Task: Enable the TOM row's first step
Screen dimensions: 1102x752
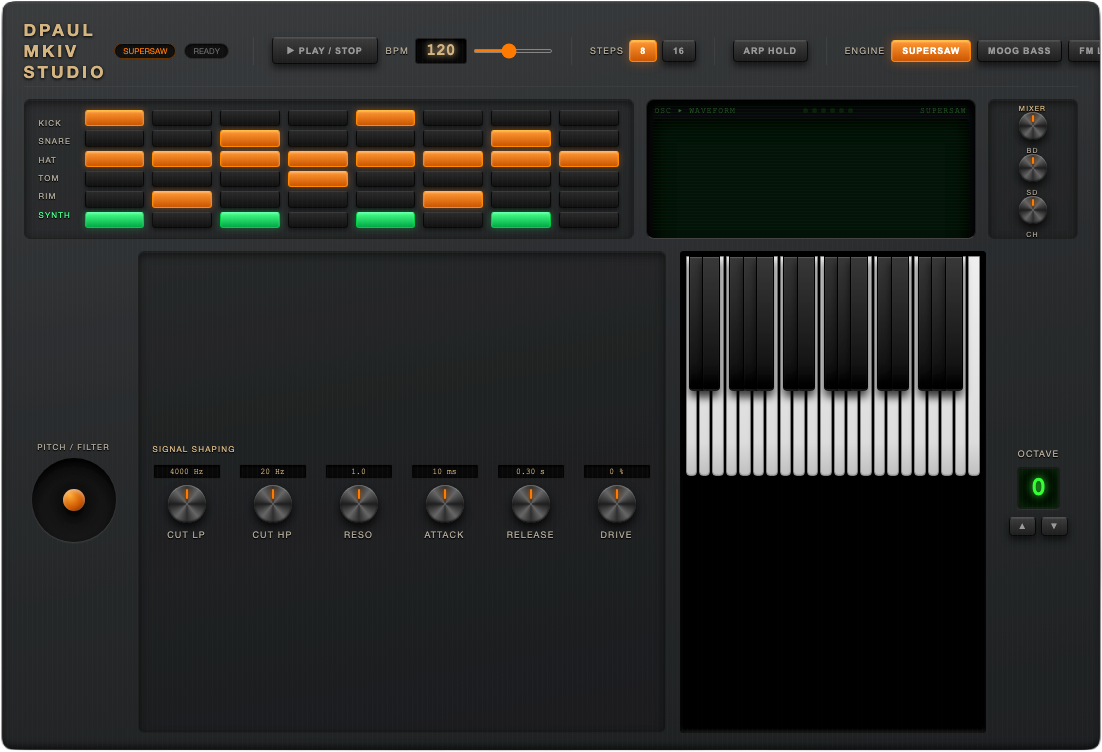Action: click(x=115, y=179)
